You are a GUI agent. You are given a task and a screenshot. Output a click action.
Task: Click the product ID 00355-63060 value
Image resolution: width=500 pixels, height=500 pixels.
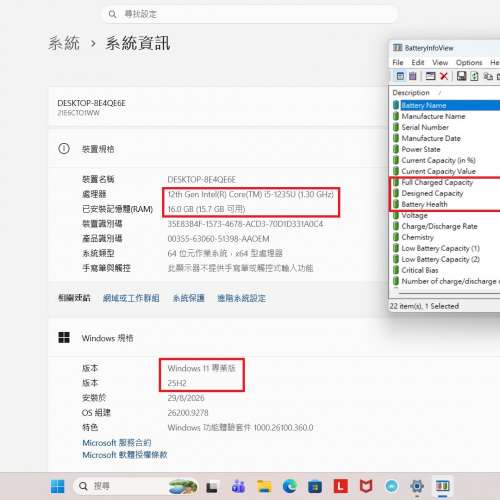[218, 239]
